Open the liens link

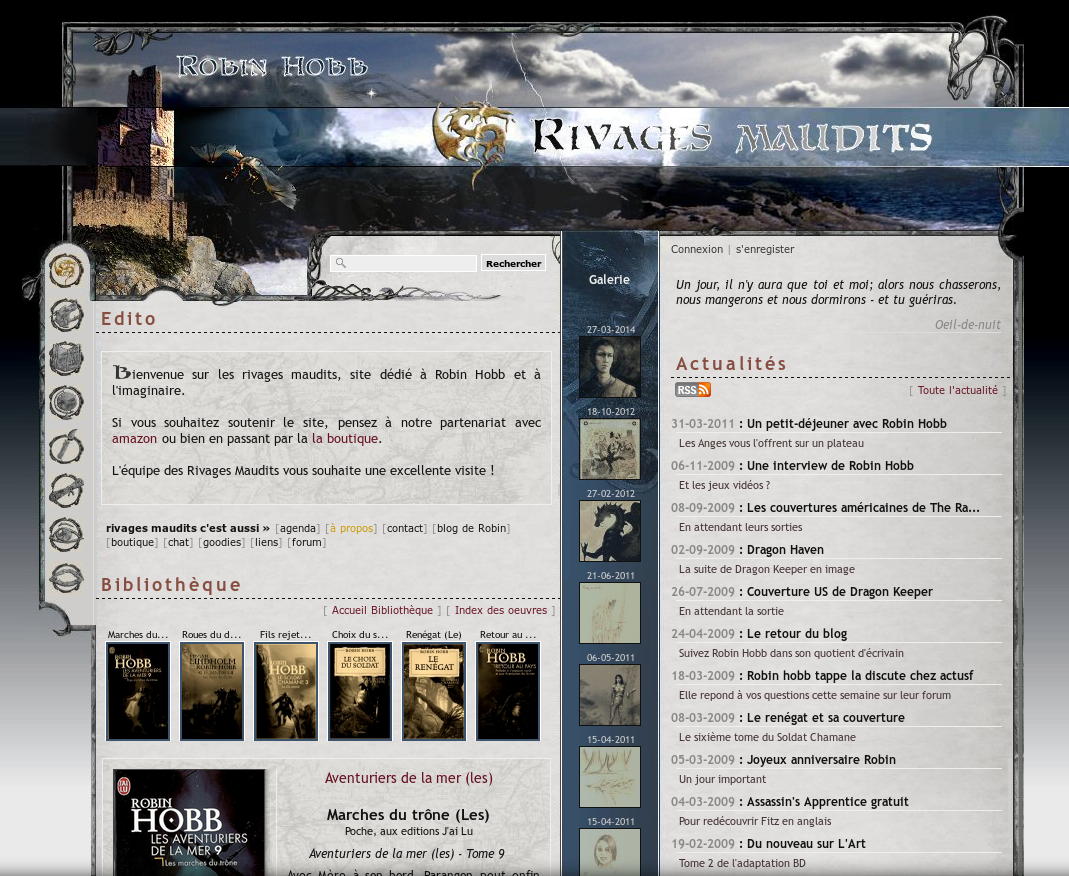point(266,543)
